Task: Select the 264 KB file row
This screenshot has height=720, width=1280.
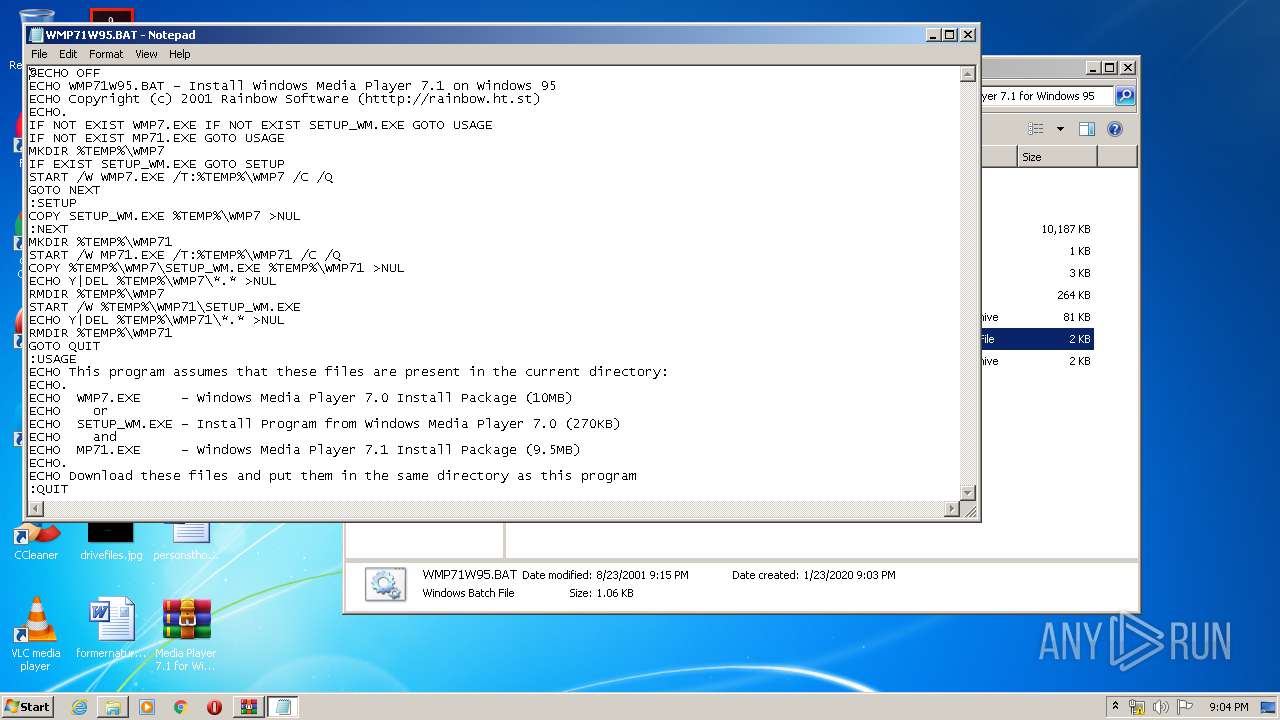Action: point(1037,295)
